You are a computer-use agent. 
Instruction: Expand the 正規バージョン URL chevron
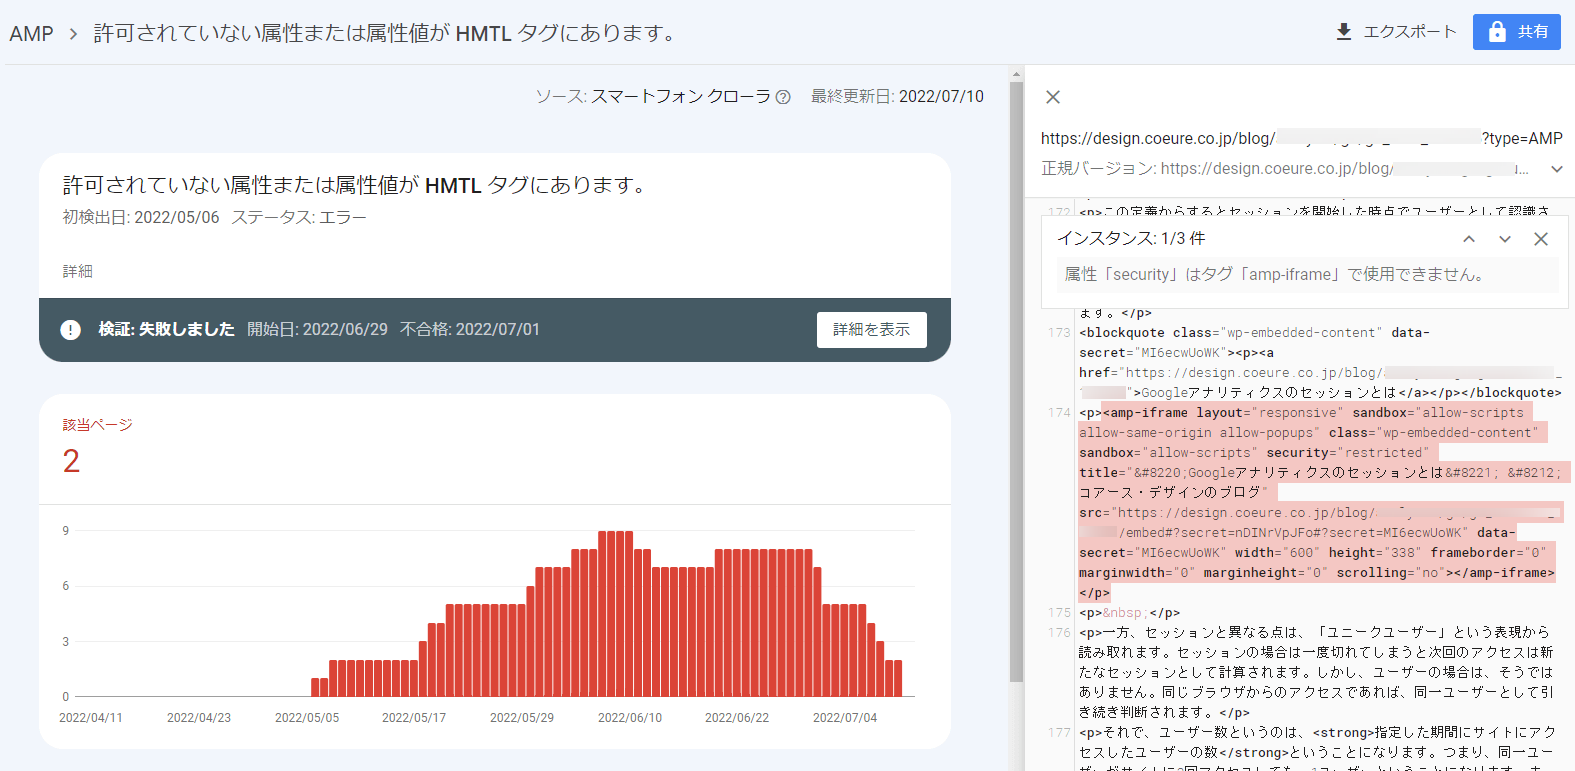[x=1557, y=169]
